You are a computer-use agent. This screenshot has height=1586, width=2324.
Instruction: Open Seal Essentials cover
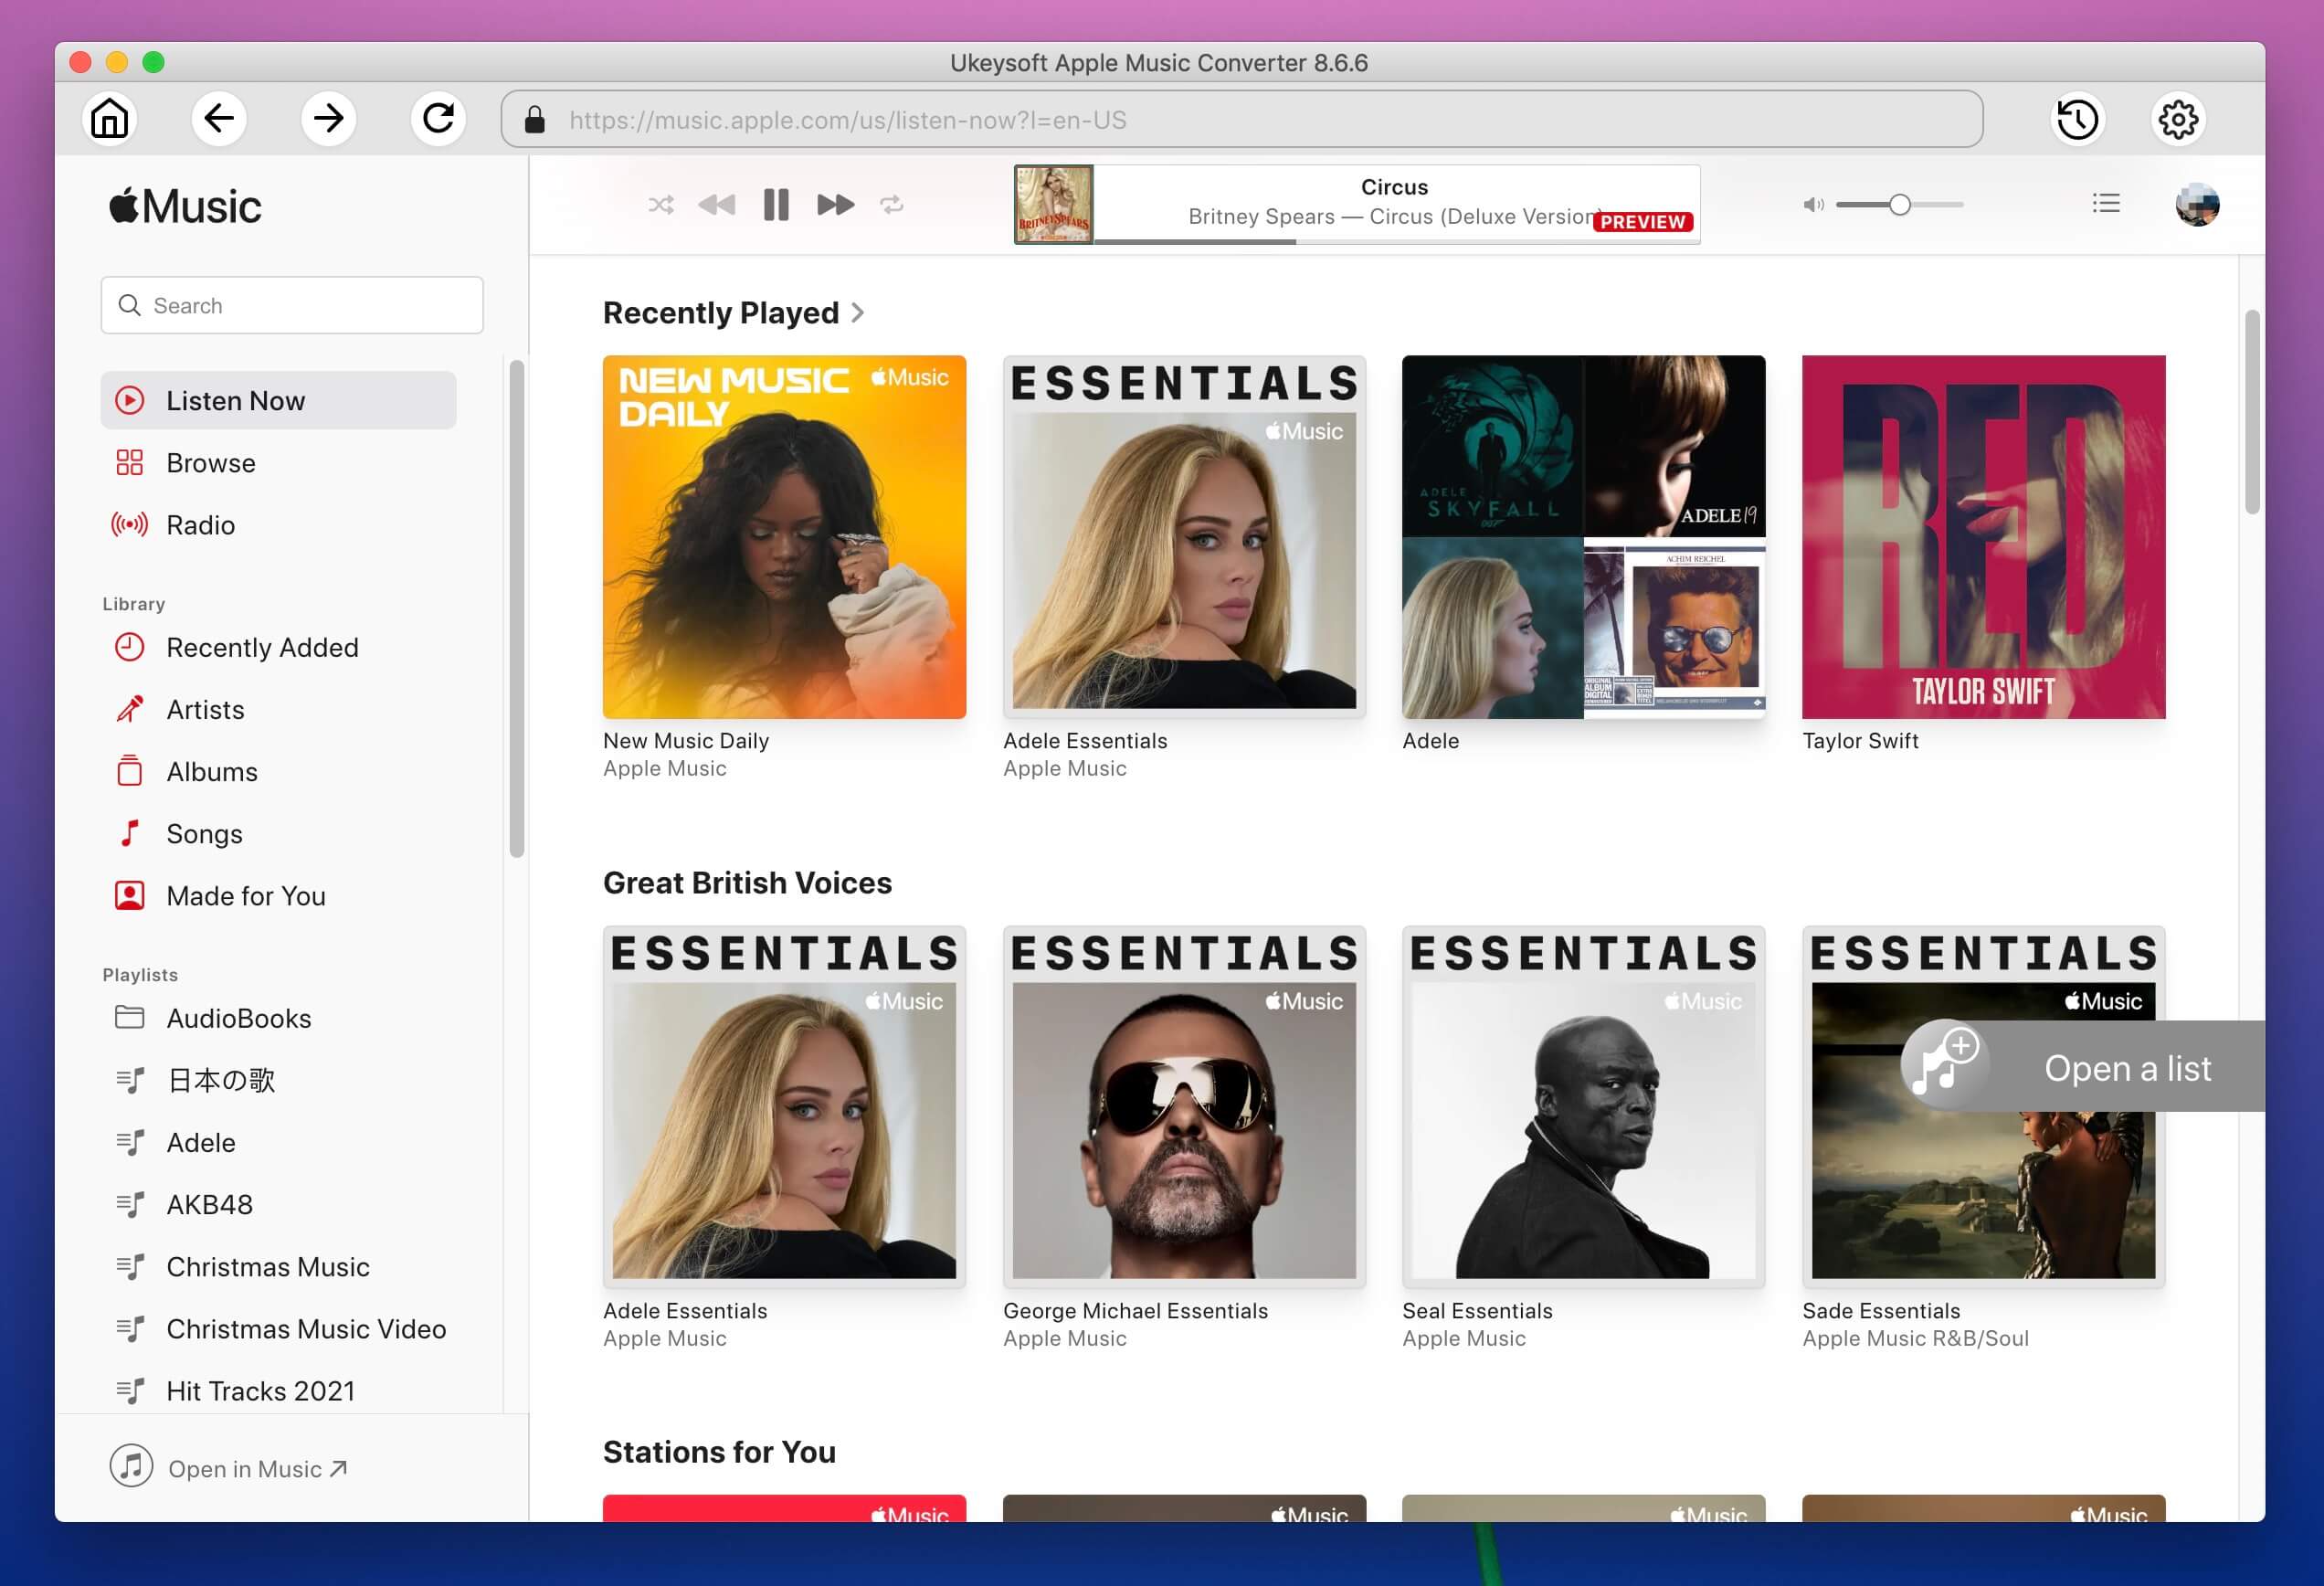[1583, 1106]
